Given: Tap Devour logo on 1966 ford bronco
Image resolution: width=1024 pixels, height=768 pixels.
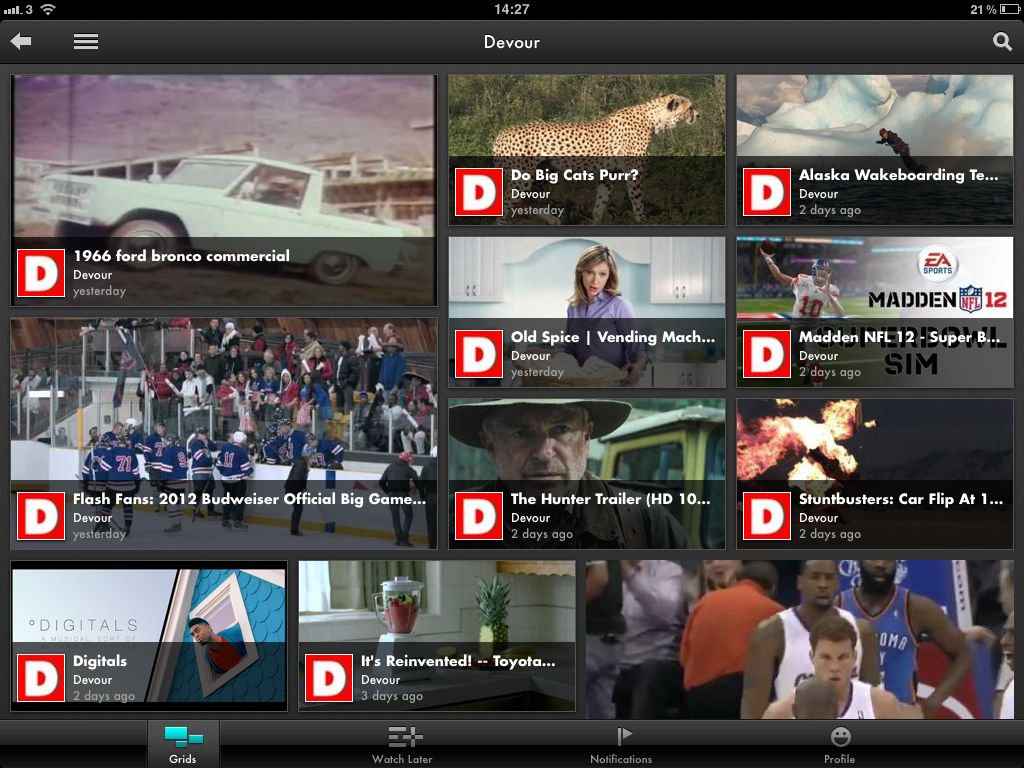Looking at the screenshot, I should pyautogui.click(x=40, y=273).
